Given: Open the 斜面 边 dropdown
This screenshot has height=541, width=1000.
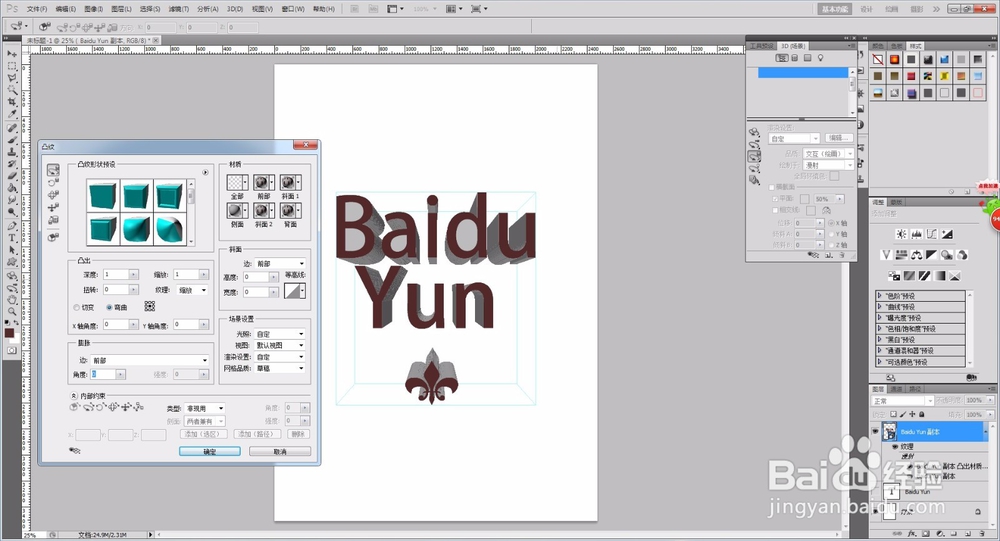Looking at the screenshot, I should (x=280, y=263).
